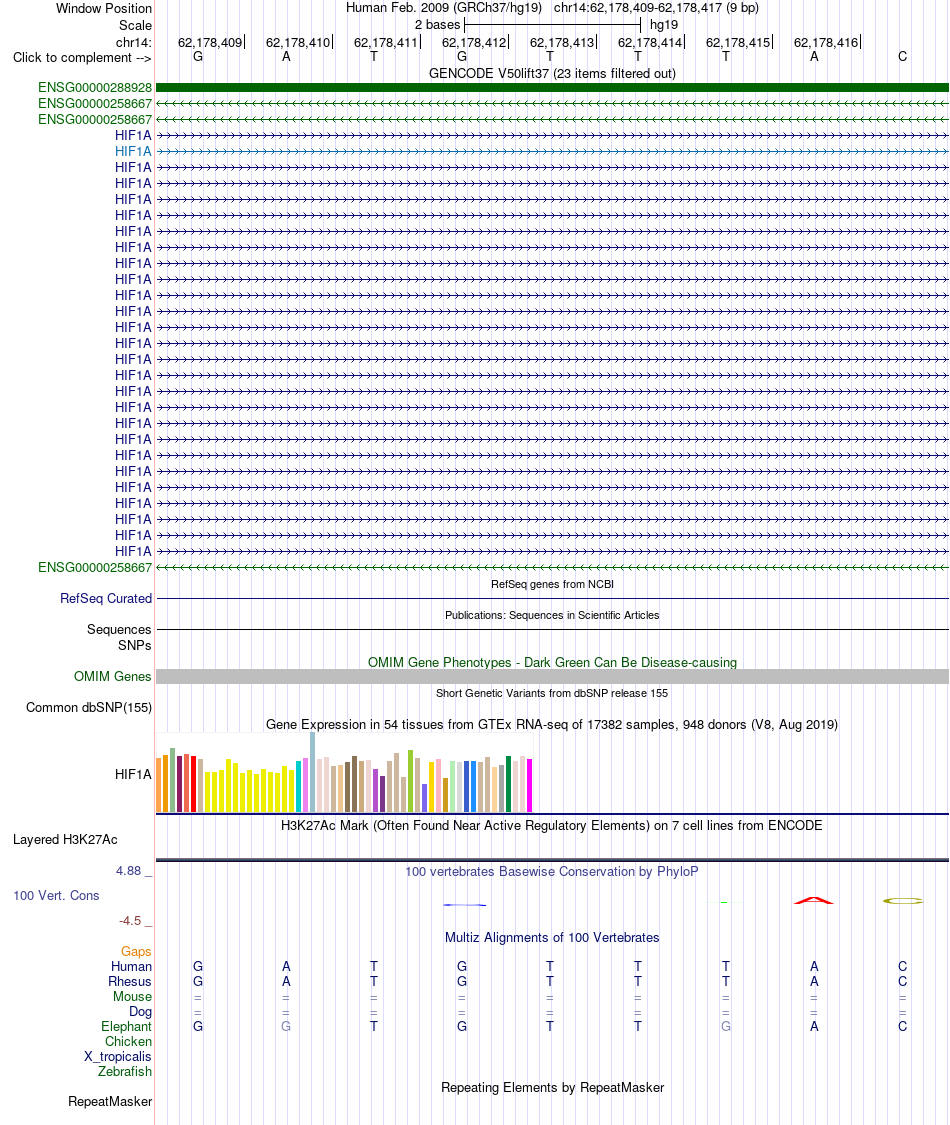
Task: Click the RepeatMasker track label
Action: pos(110,1101)
